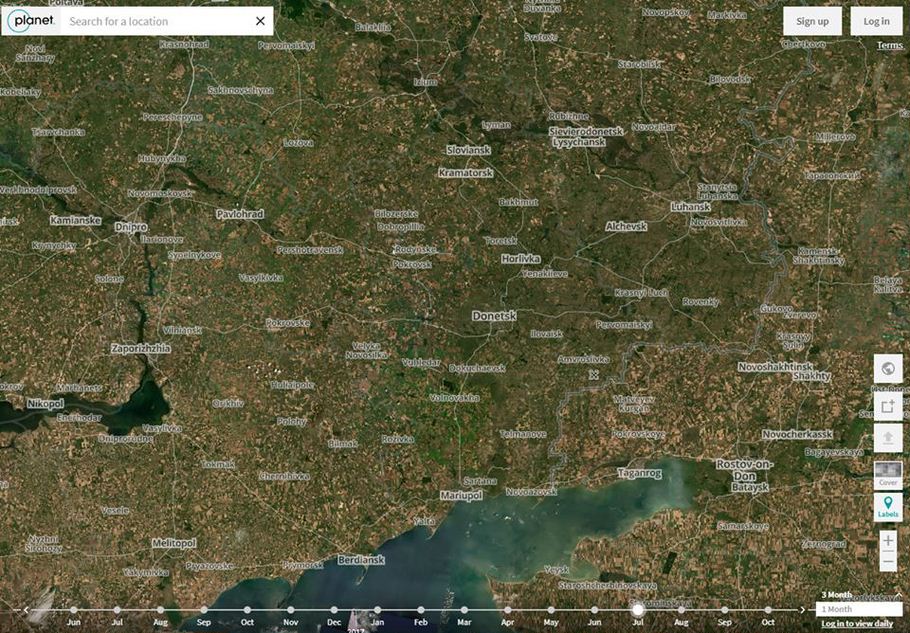The height and width of the screenshot is (633, 910).
Task: Open Log in to view daily link
Action: click(x=857, y=624)
